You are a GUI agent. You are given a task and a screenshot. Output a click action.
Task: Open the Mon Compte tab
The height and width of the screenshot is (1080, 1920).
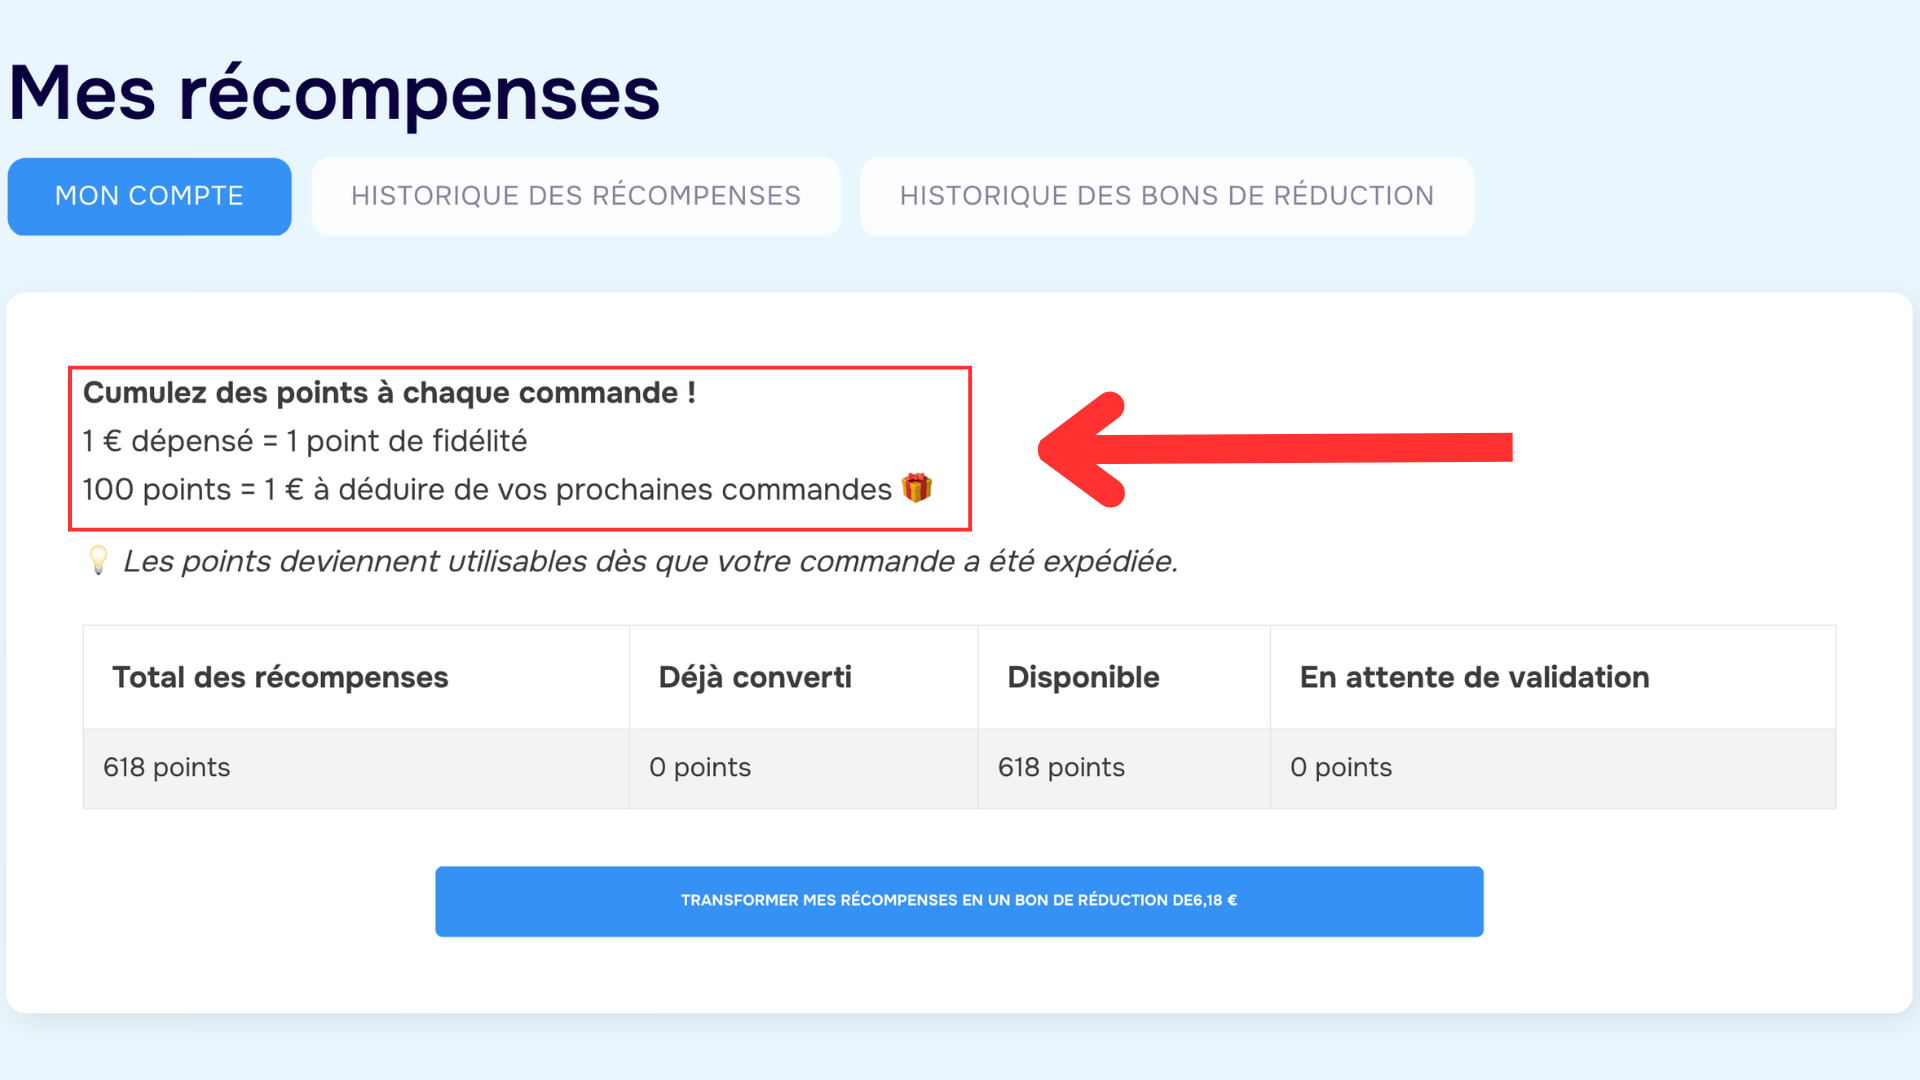pos(149,196)
